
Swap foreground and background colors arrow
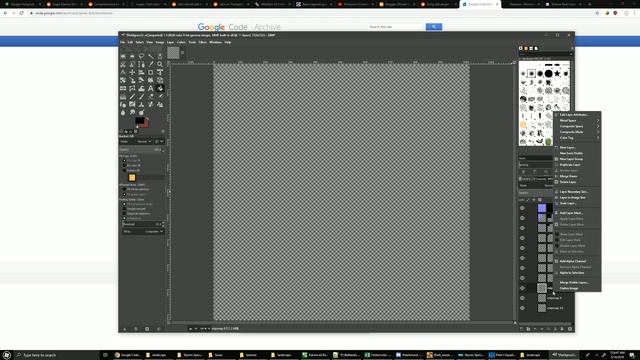click(147, 119)
